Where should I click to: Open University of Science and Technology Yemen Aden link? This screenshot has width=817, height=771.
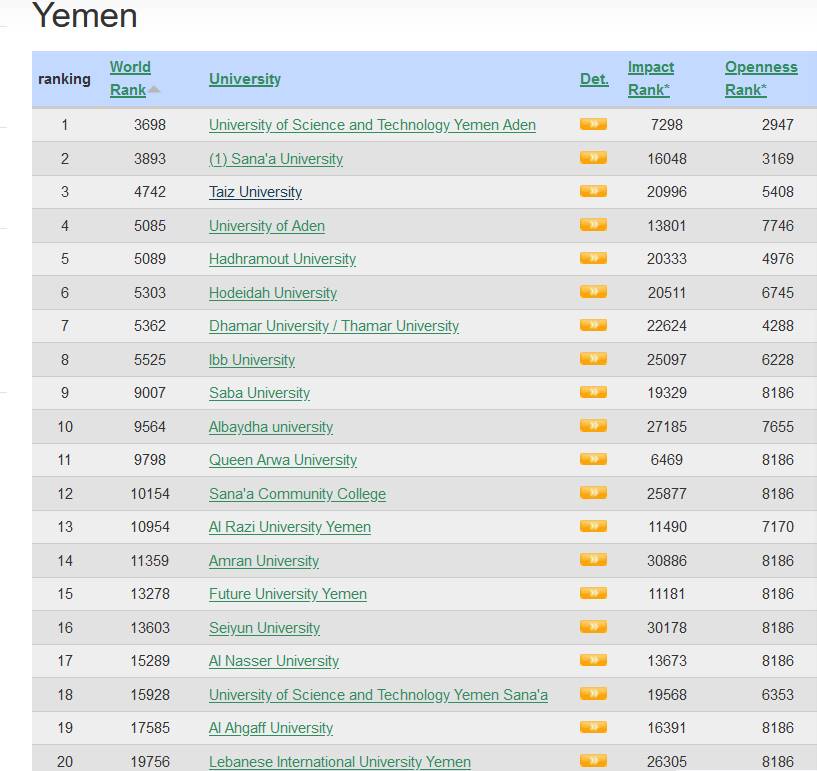coord(372,125)
